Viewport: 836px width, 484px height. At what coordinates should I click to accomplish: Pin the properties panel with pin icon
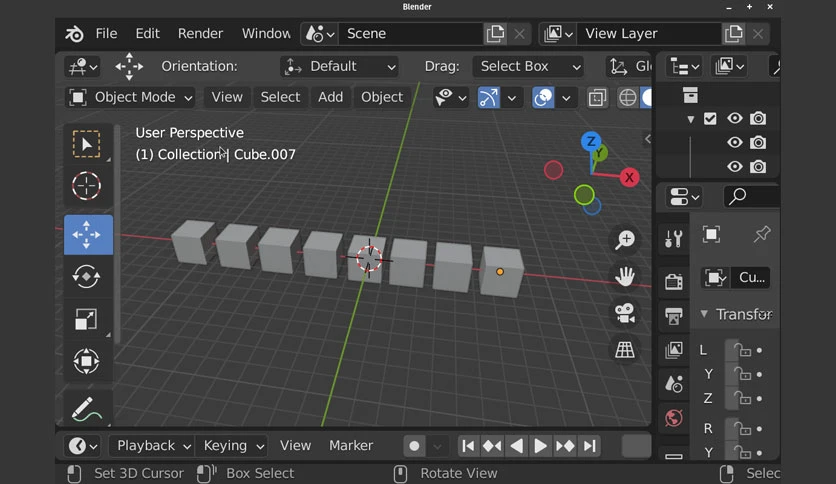pos(761,234)
